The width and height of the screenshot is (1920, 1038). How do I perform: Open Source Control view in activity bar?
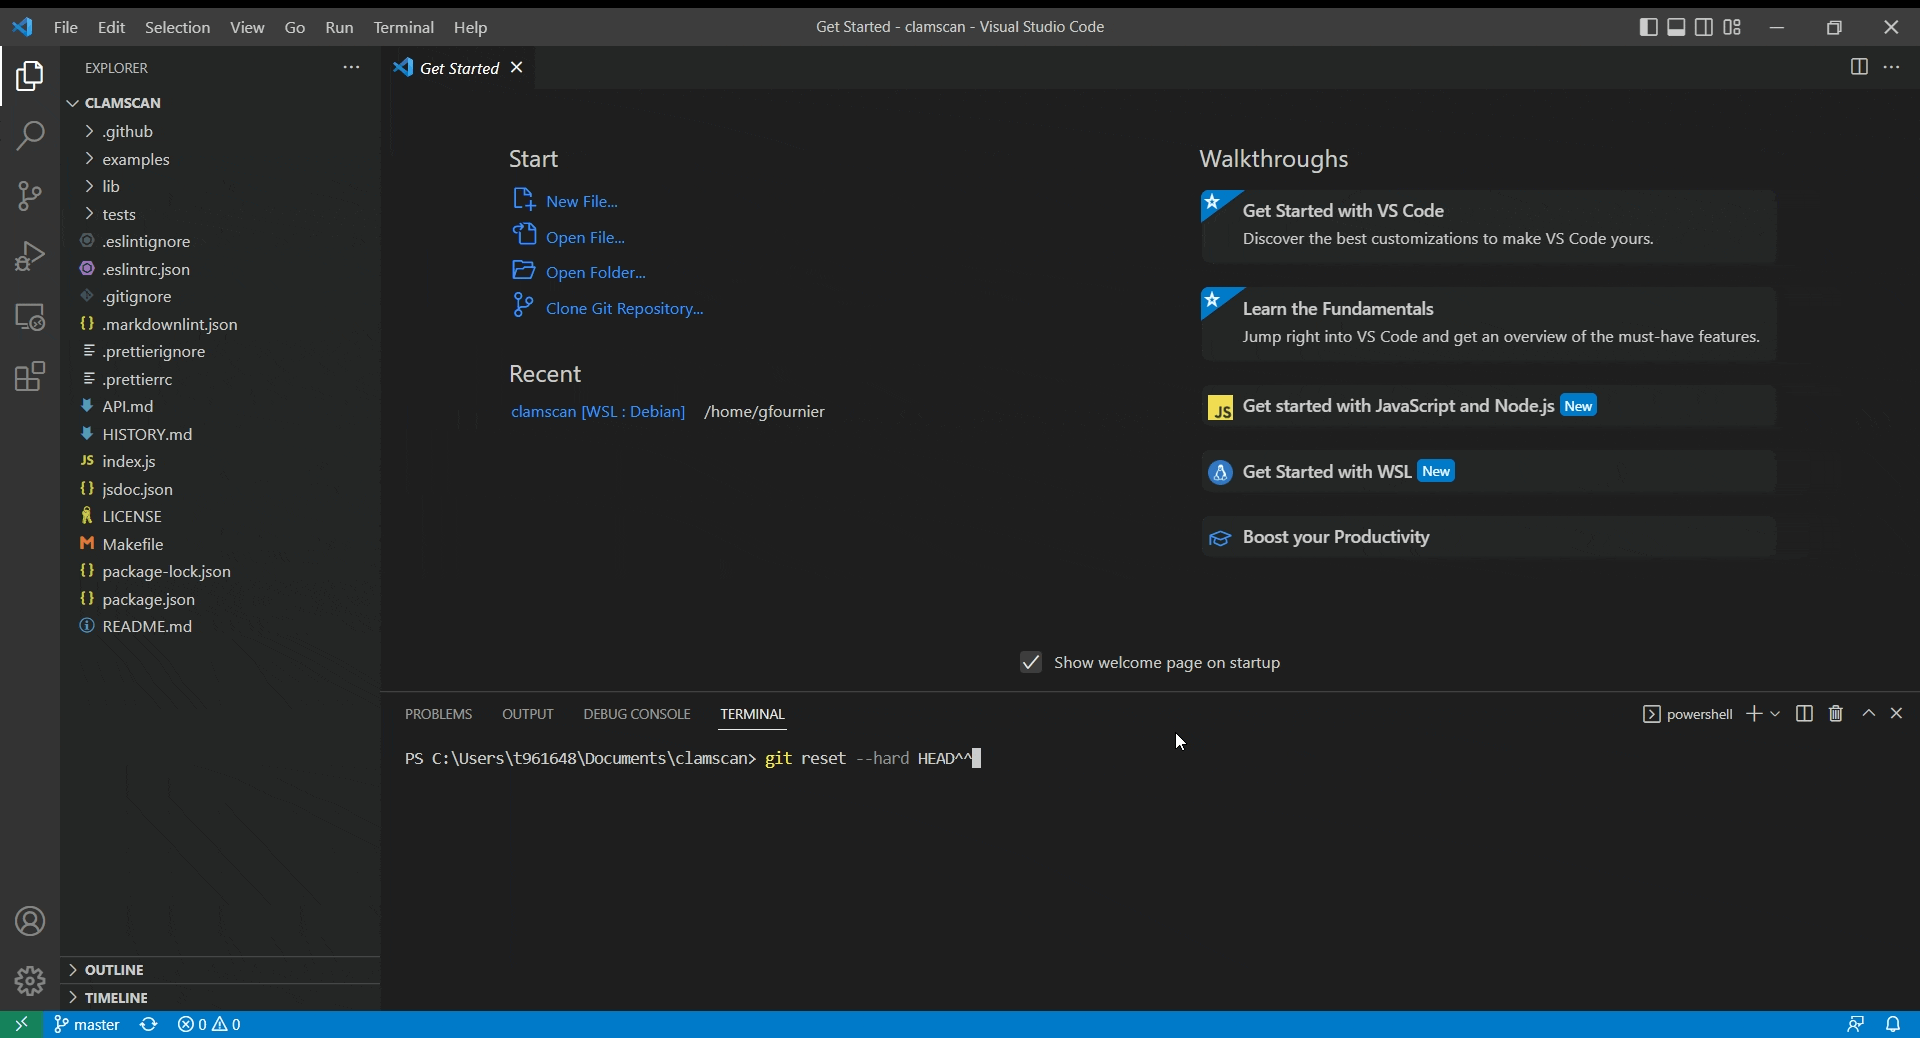click(x=30, y=195)
